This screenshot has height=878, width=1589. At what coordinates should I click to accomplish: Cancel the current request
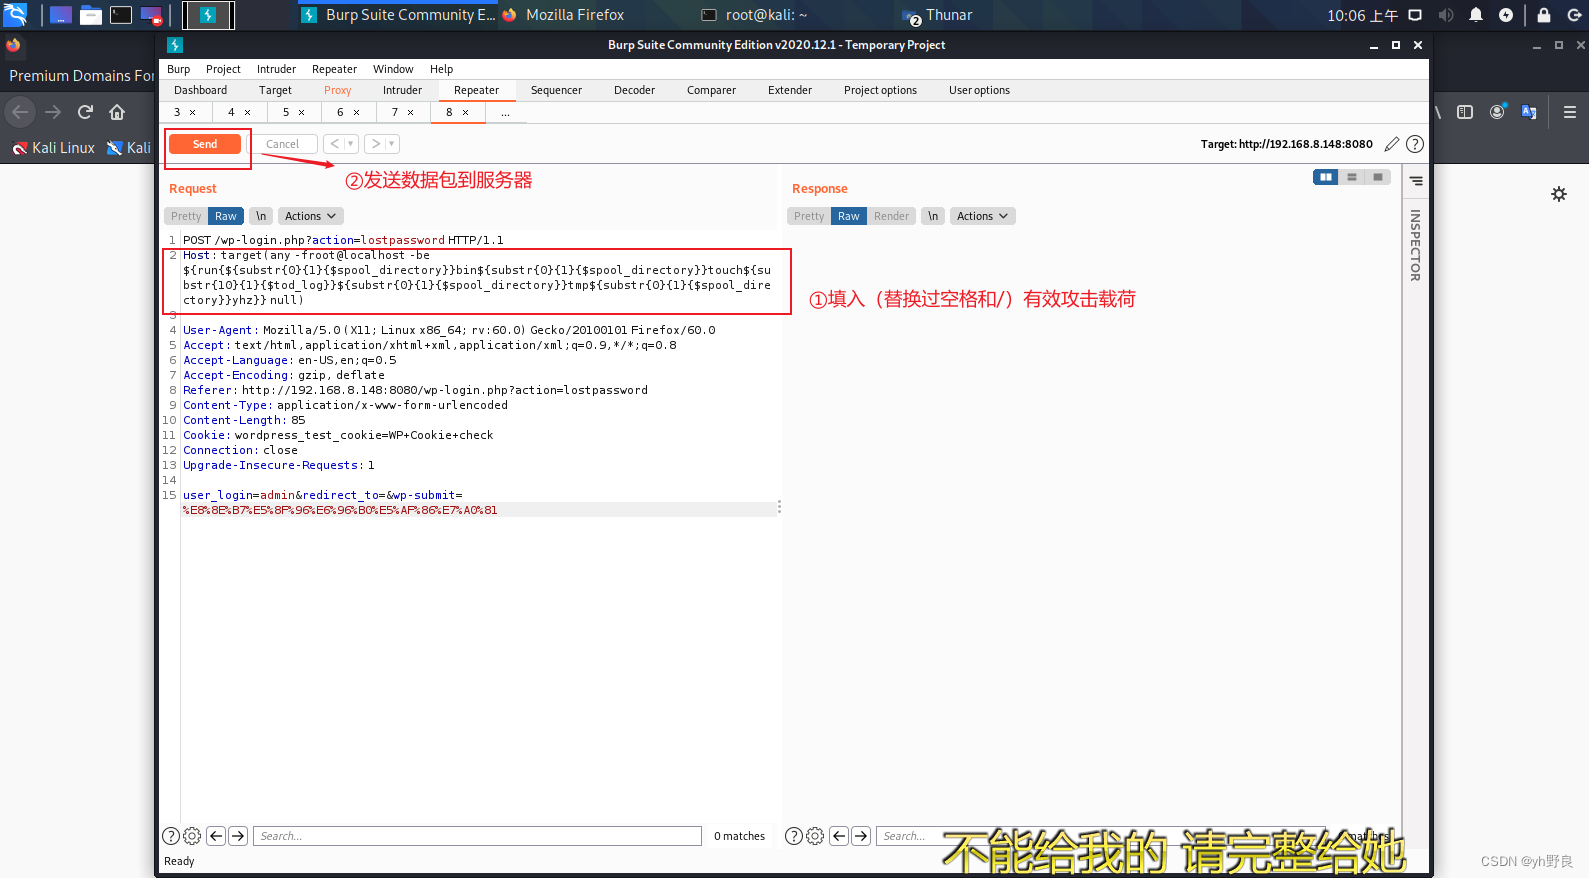pyautogui.click(x=282, y=144)
